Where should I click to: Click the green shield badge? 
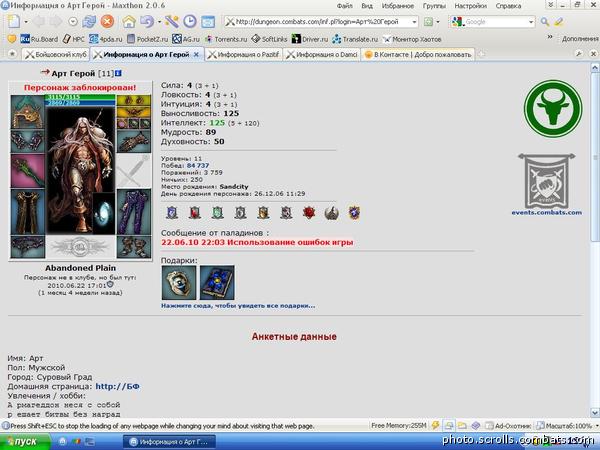pos(217,212)
